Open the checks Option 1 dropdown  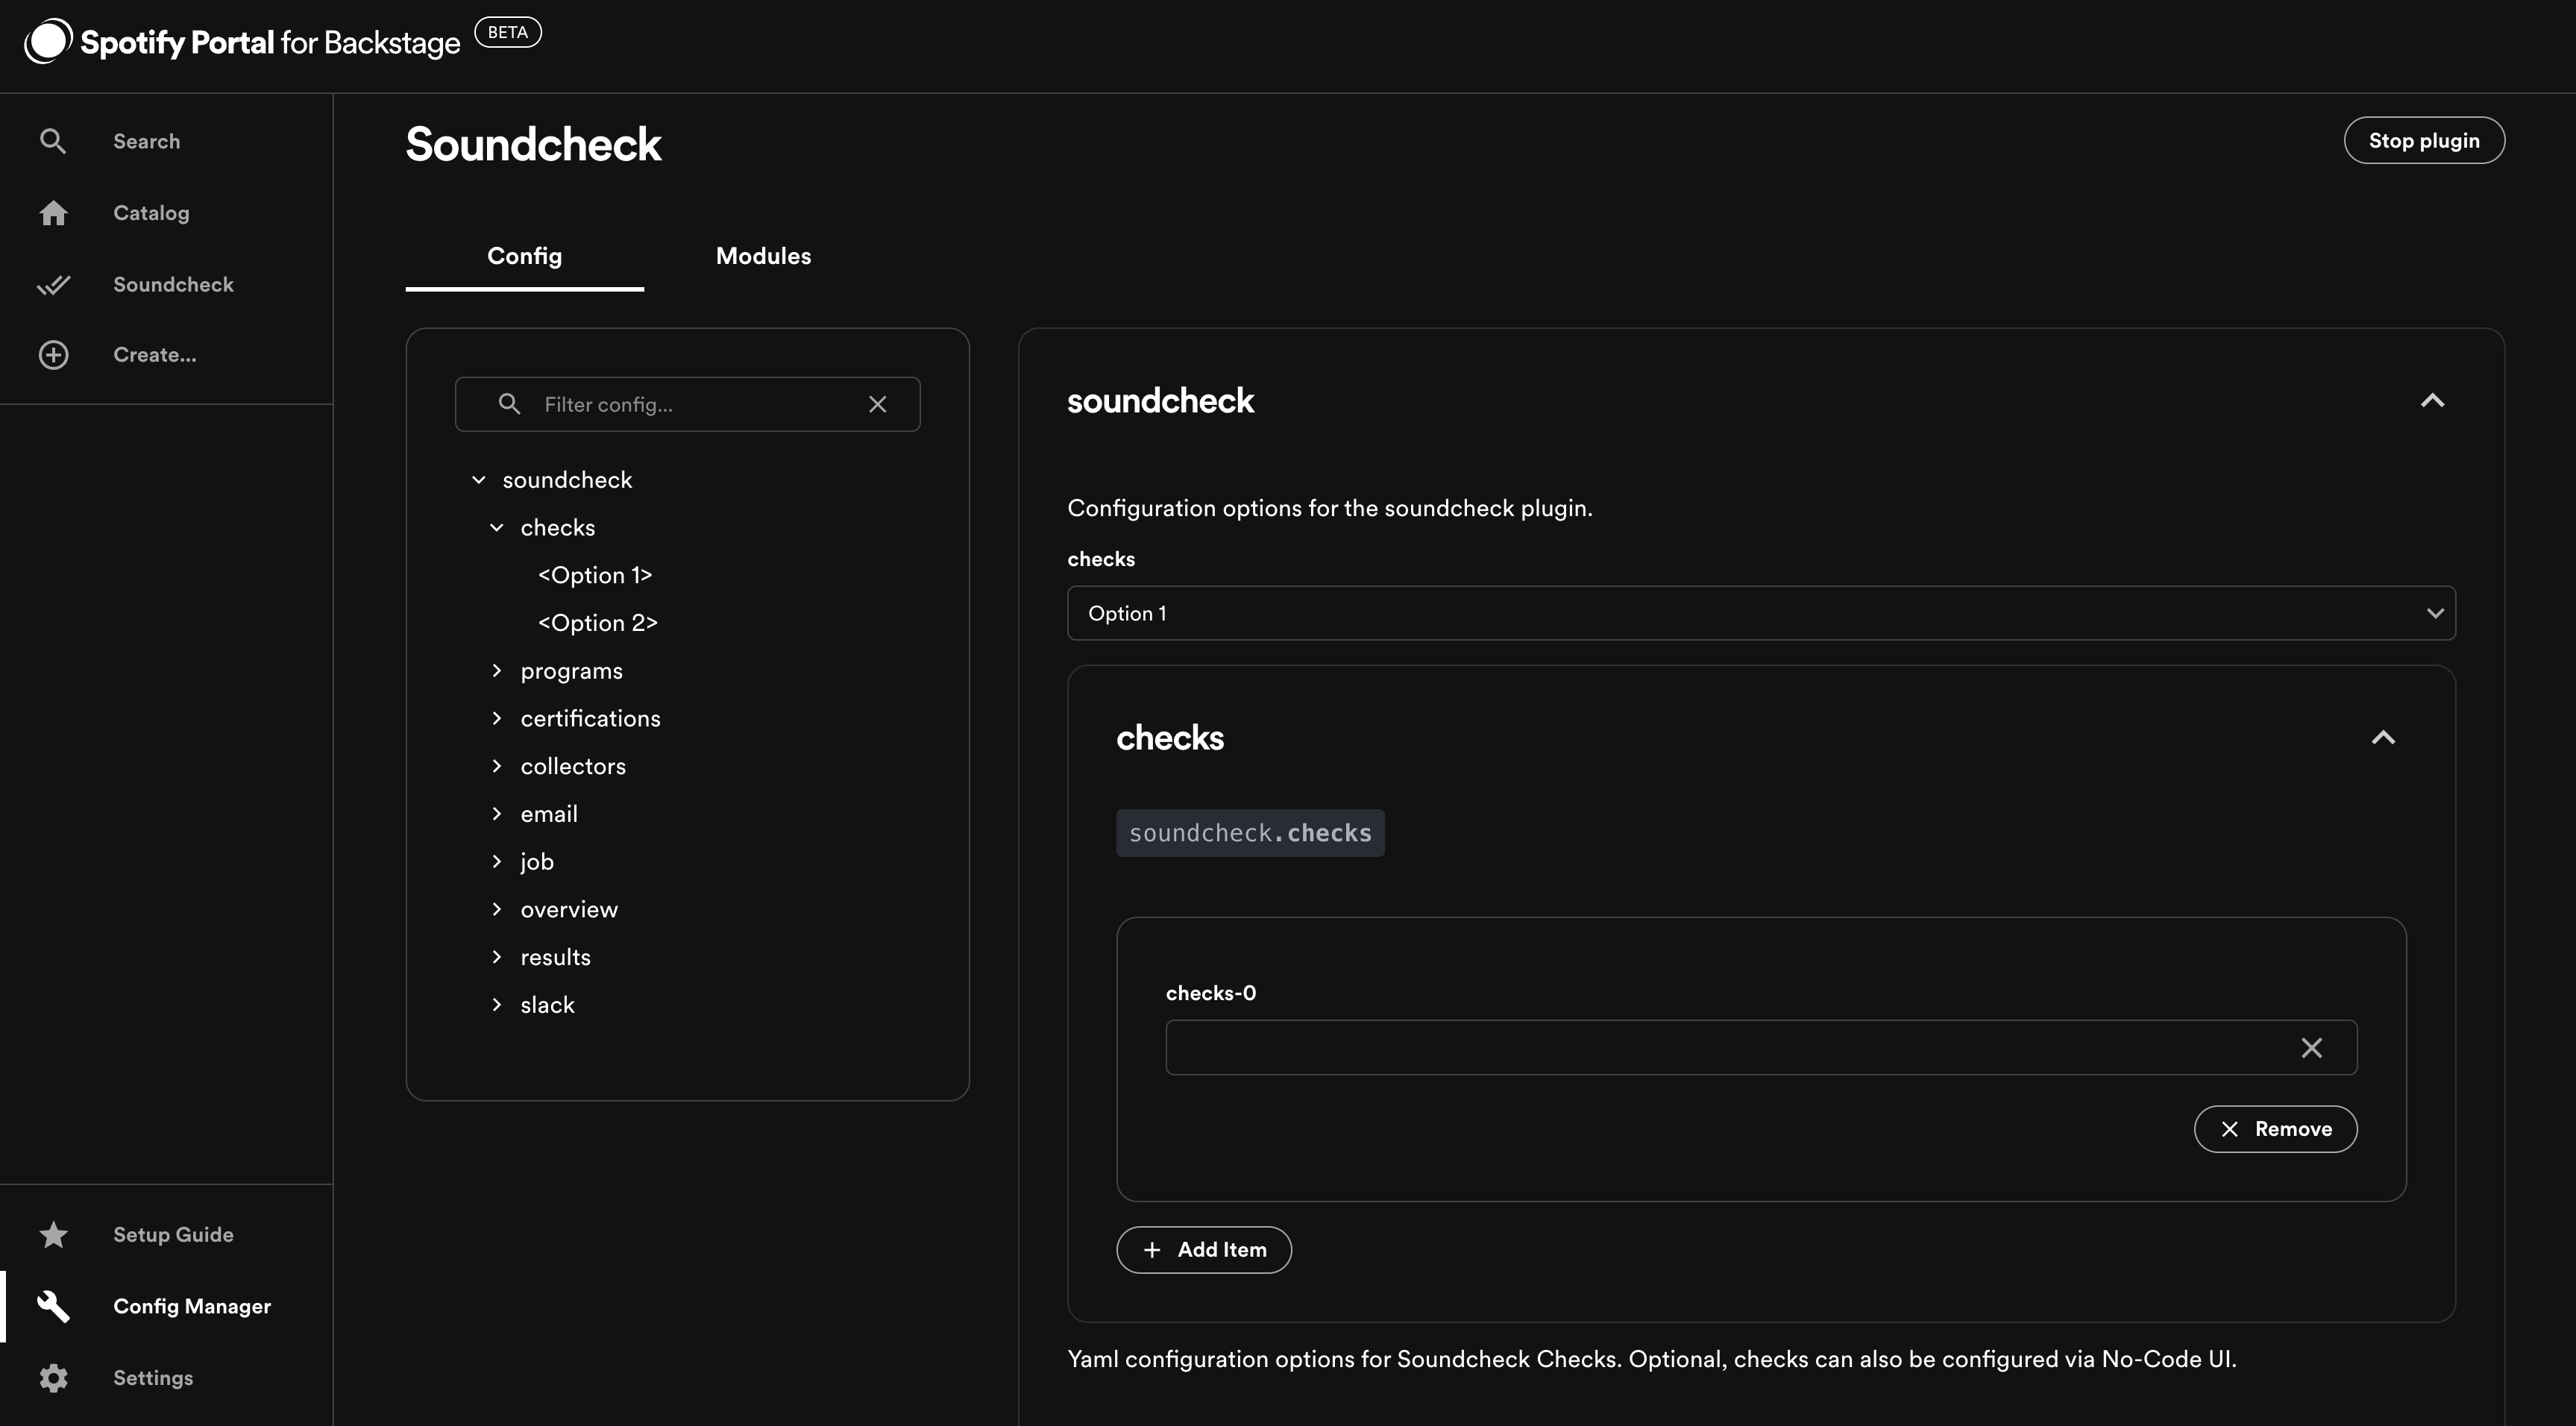[1761, 613]
